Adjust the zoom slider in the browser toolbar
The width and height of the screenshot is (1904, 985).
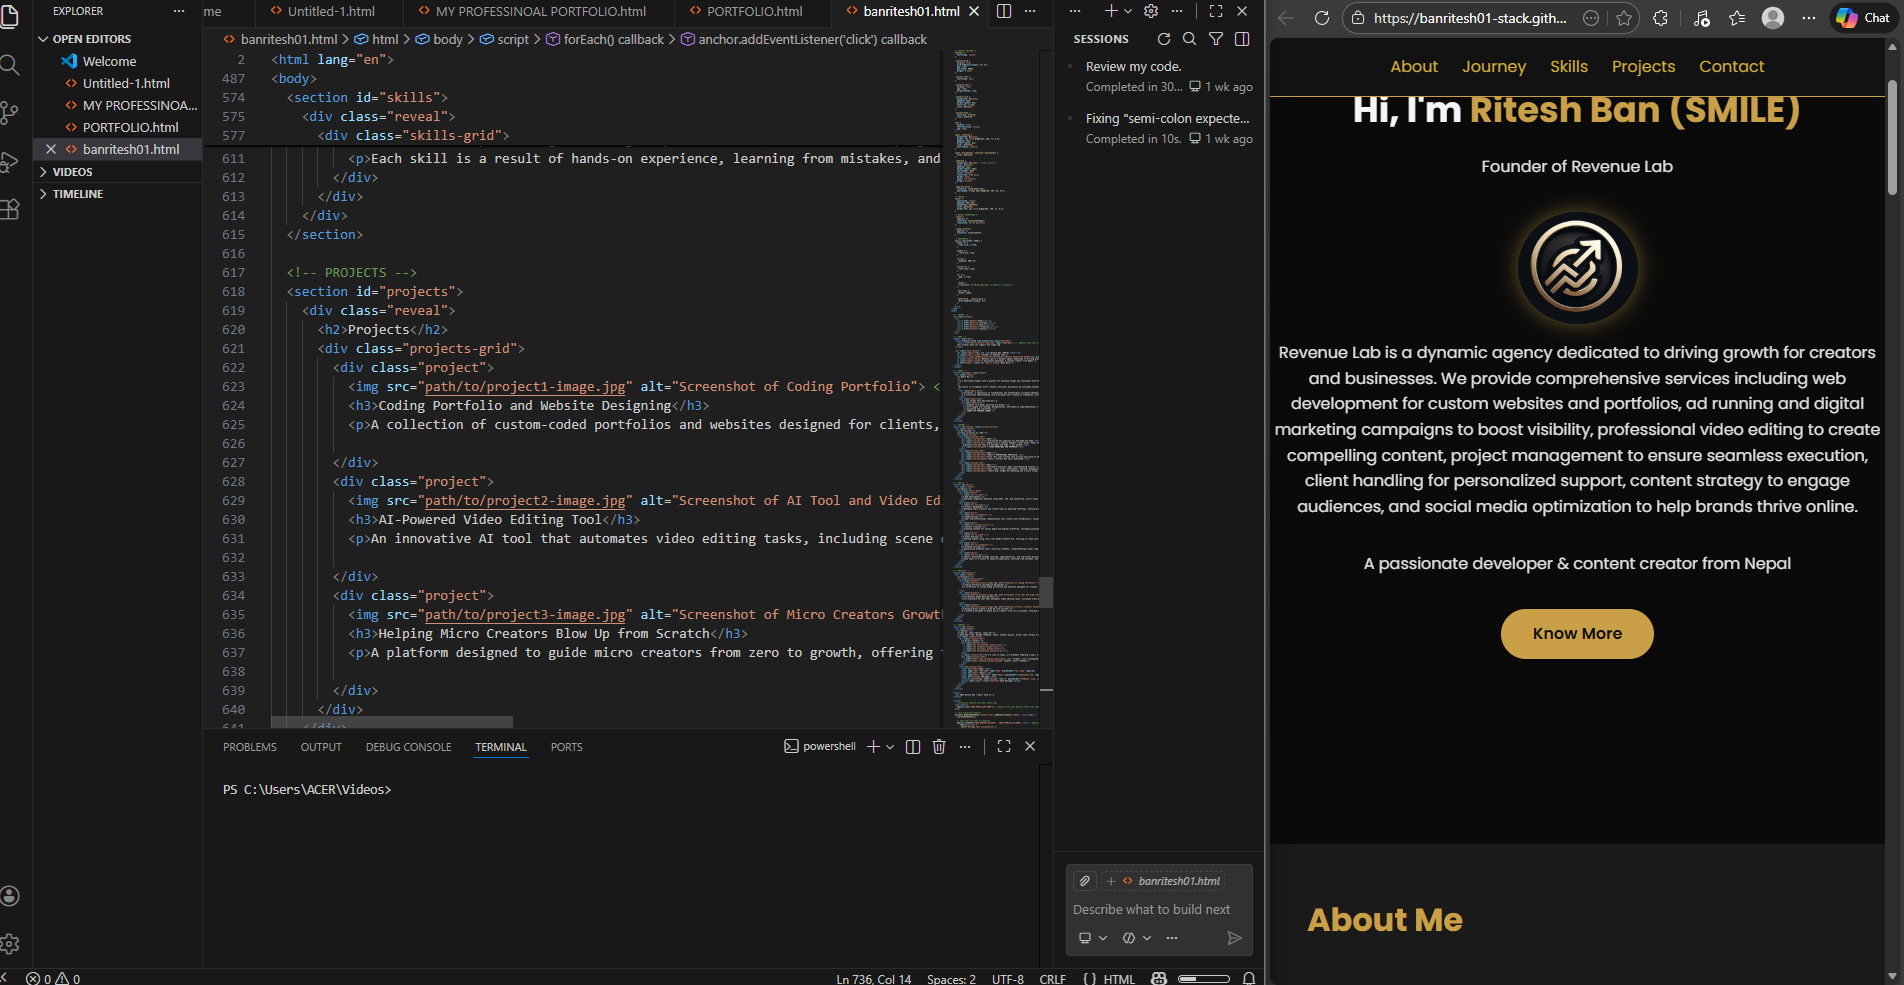[x=1205, y=978]
